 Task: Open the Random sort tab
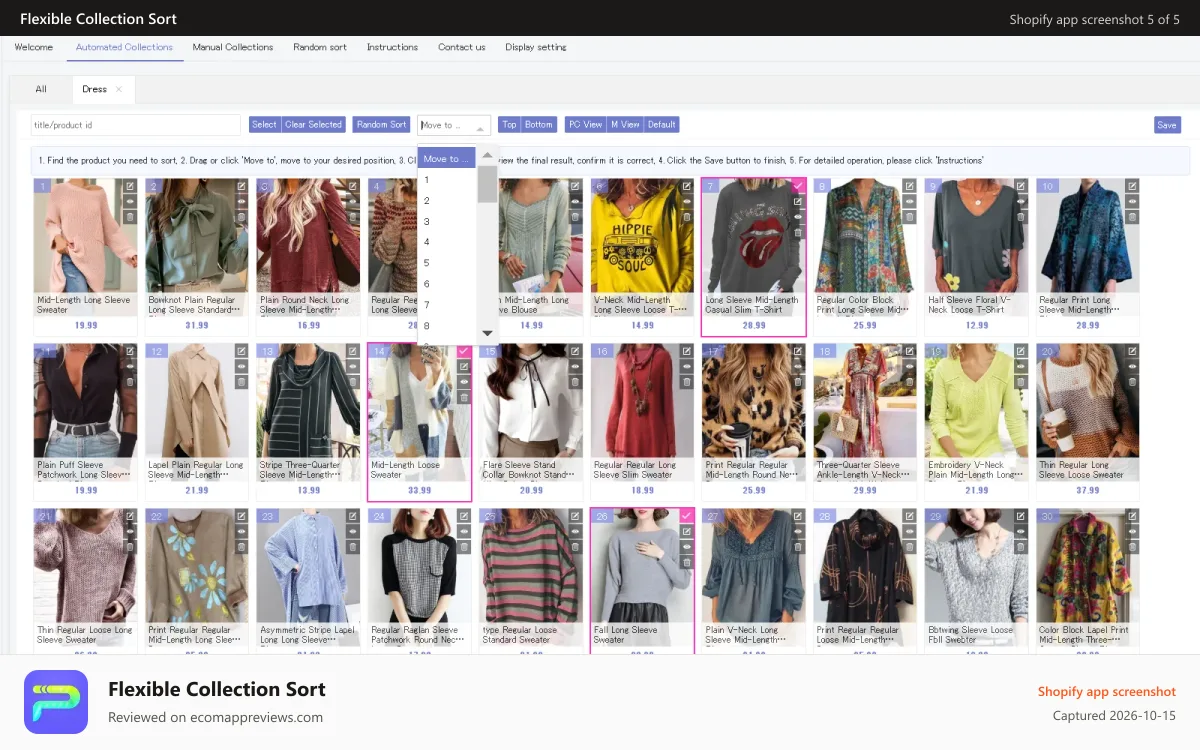coord(320,47)
